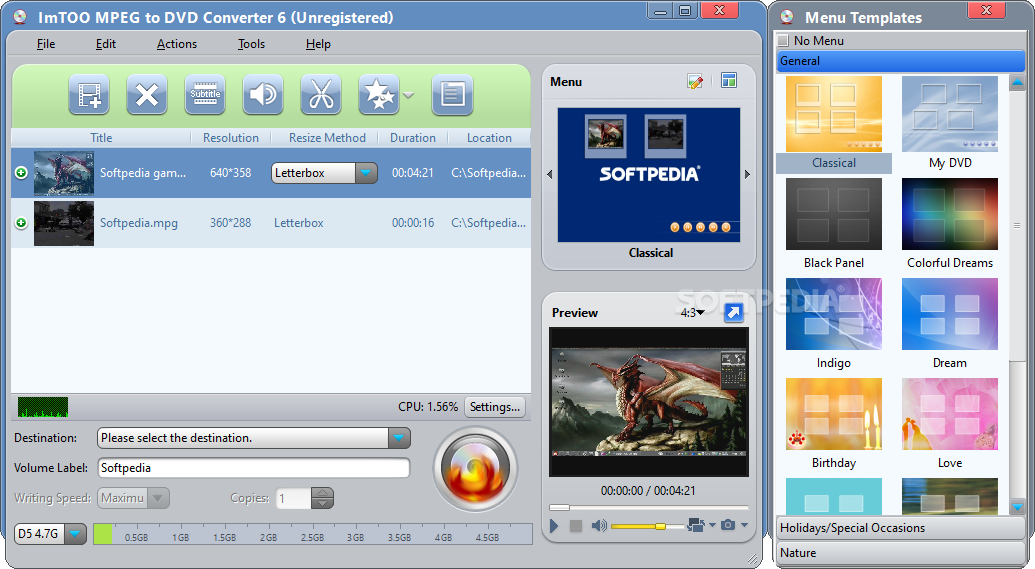Open the Writing Speed dropdown

(x=158, y=498)
